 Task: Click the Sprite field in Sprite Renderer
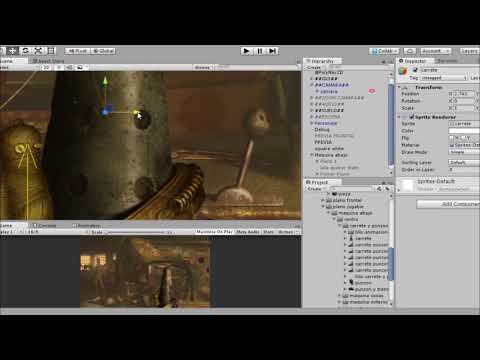click(465, 124)
